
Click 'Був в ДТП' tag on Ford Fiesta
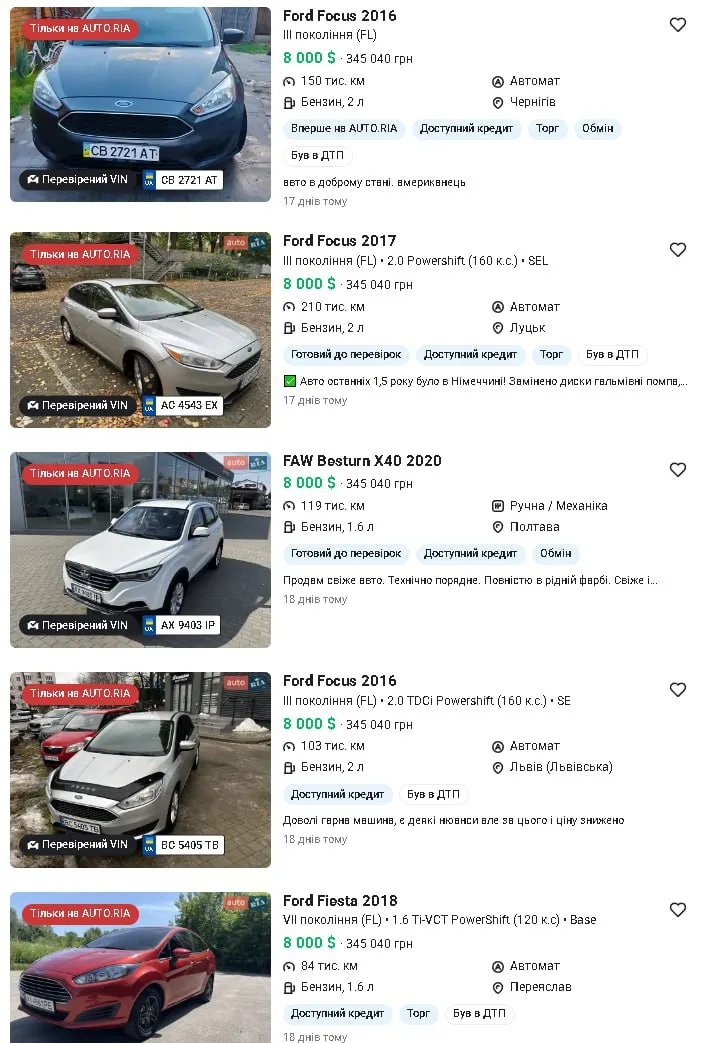click(x=479, y=1013)
